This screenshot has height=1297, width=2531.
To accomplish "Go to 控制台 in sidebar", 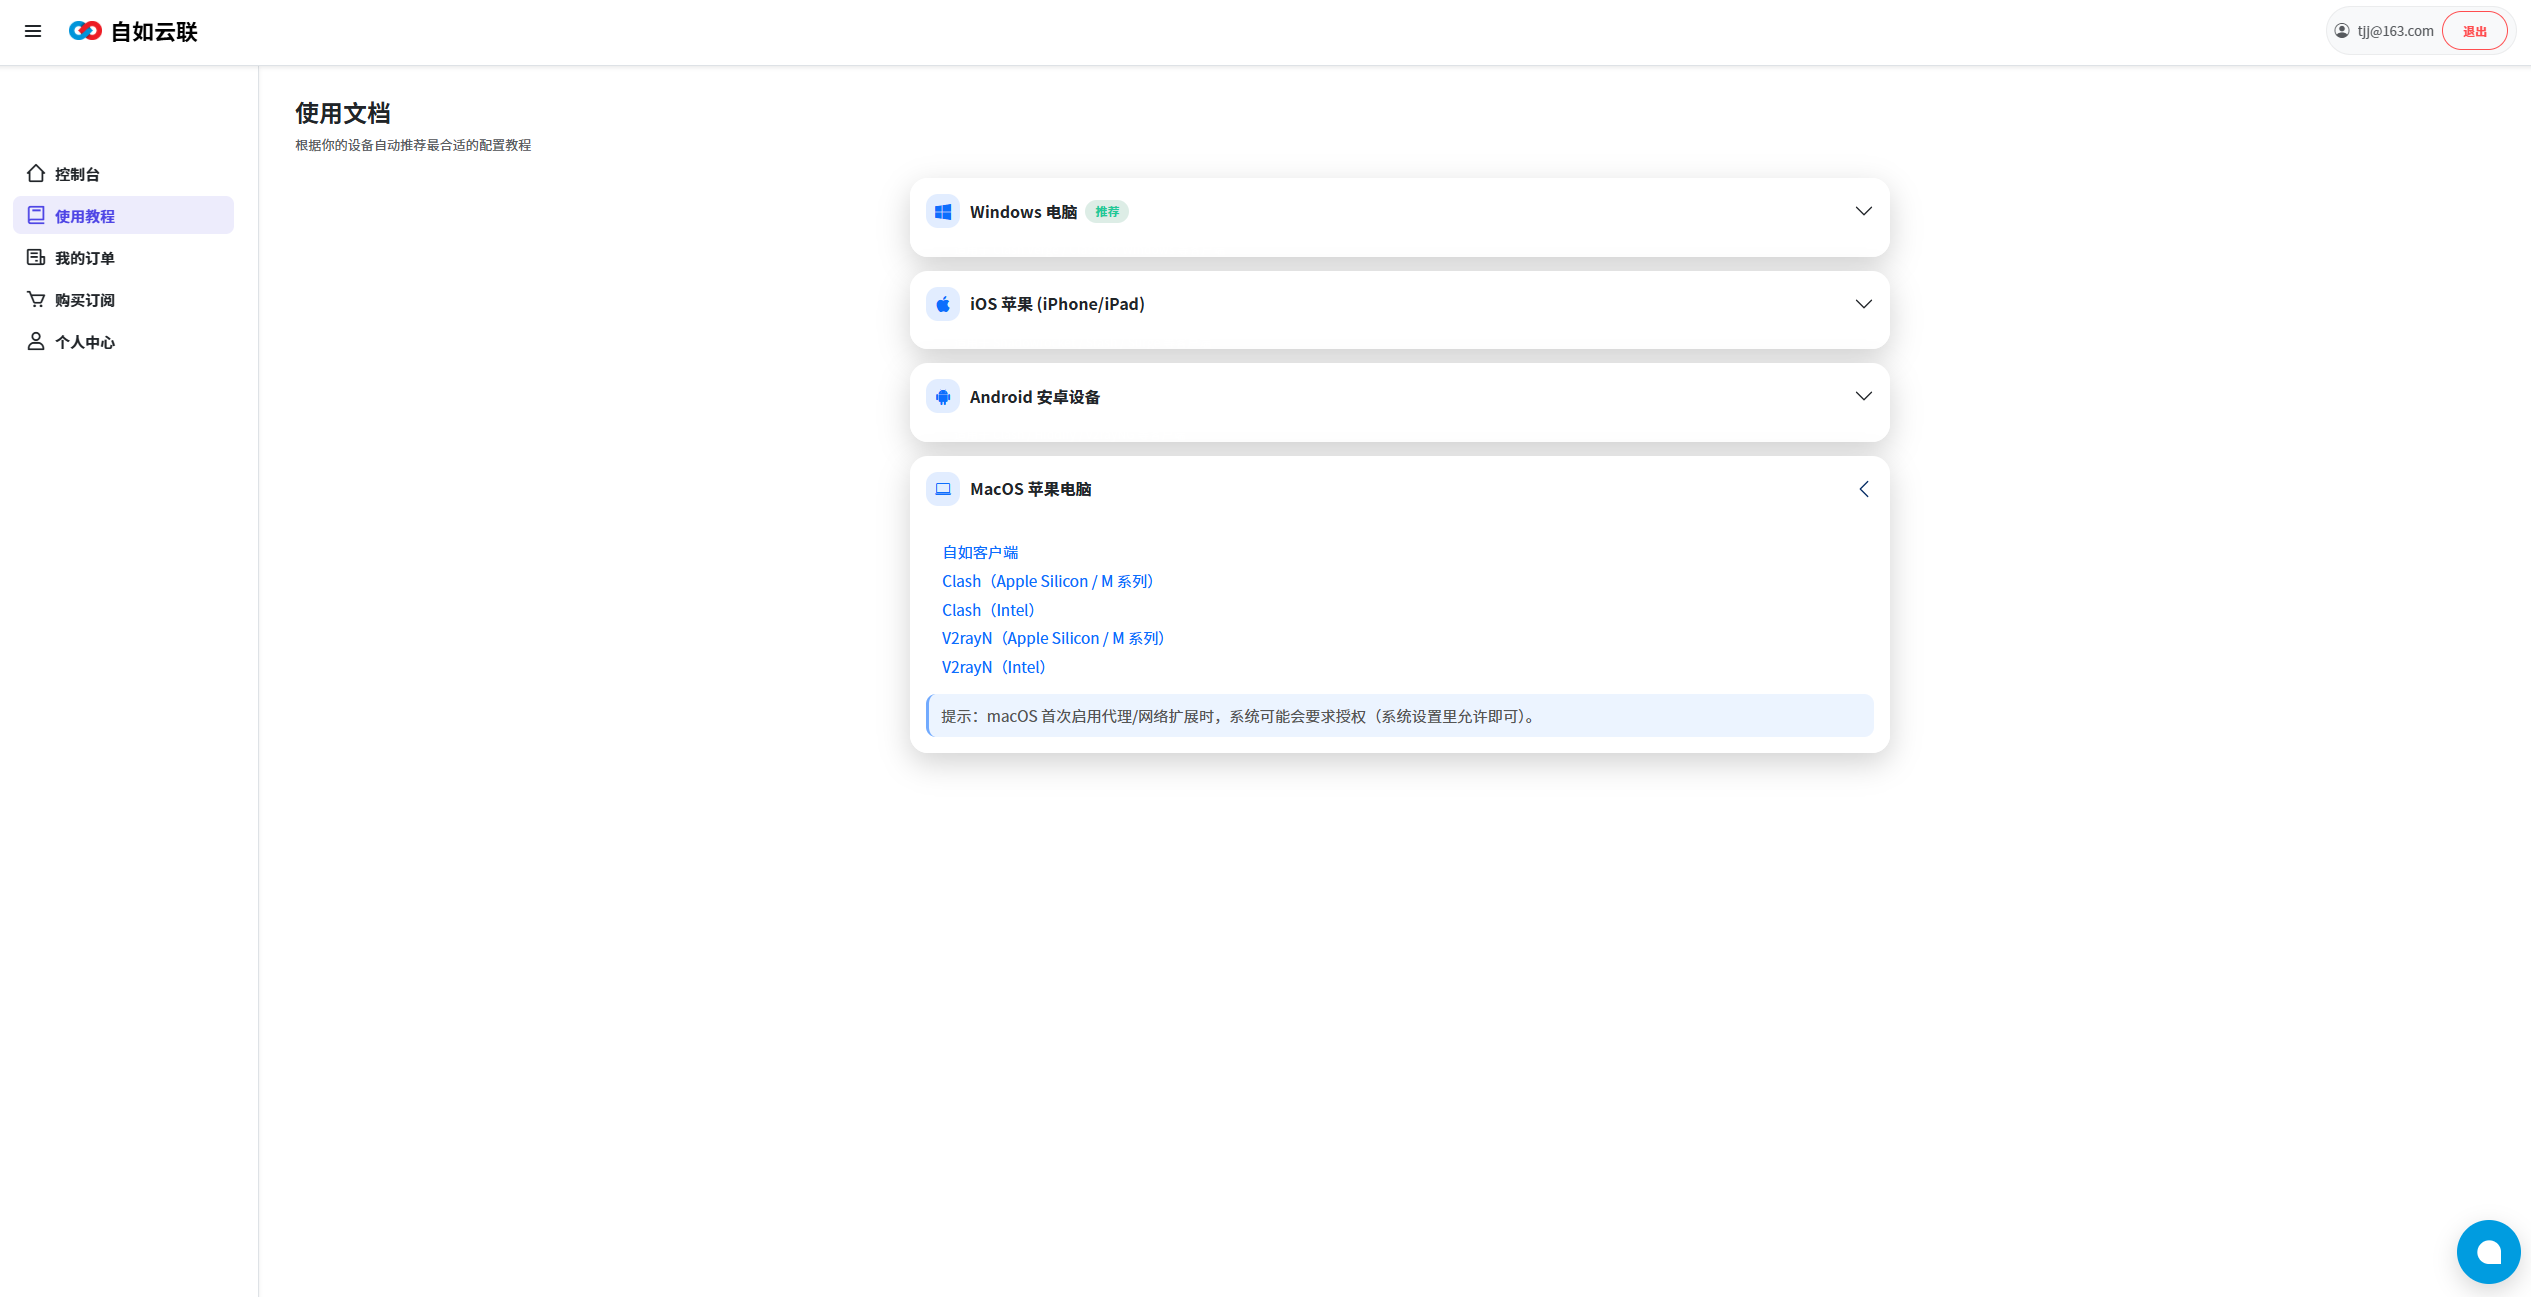I will 77,174.
